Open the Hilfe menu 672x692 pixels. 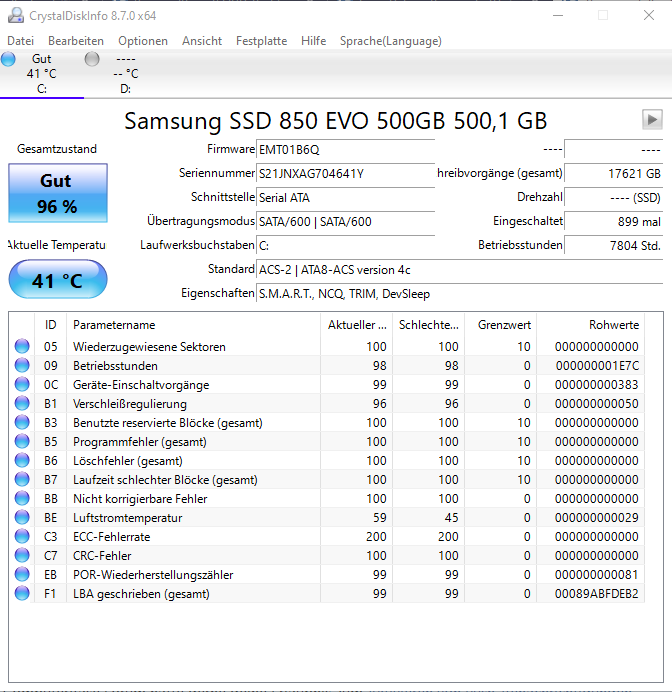tap(313, 41)
